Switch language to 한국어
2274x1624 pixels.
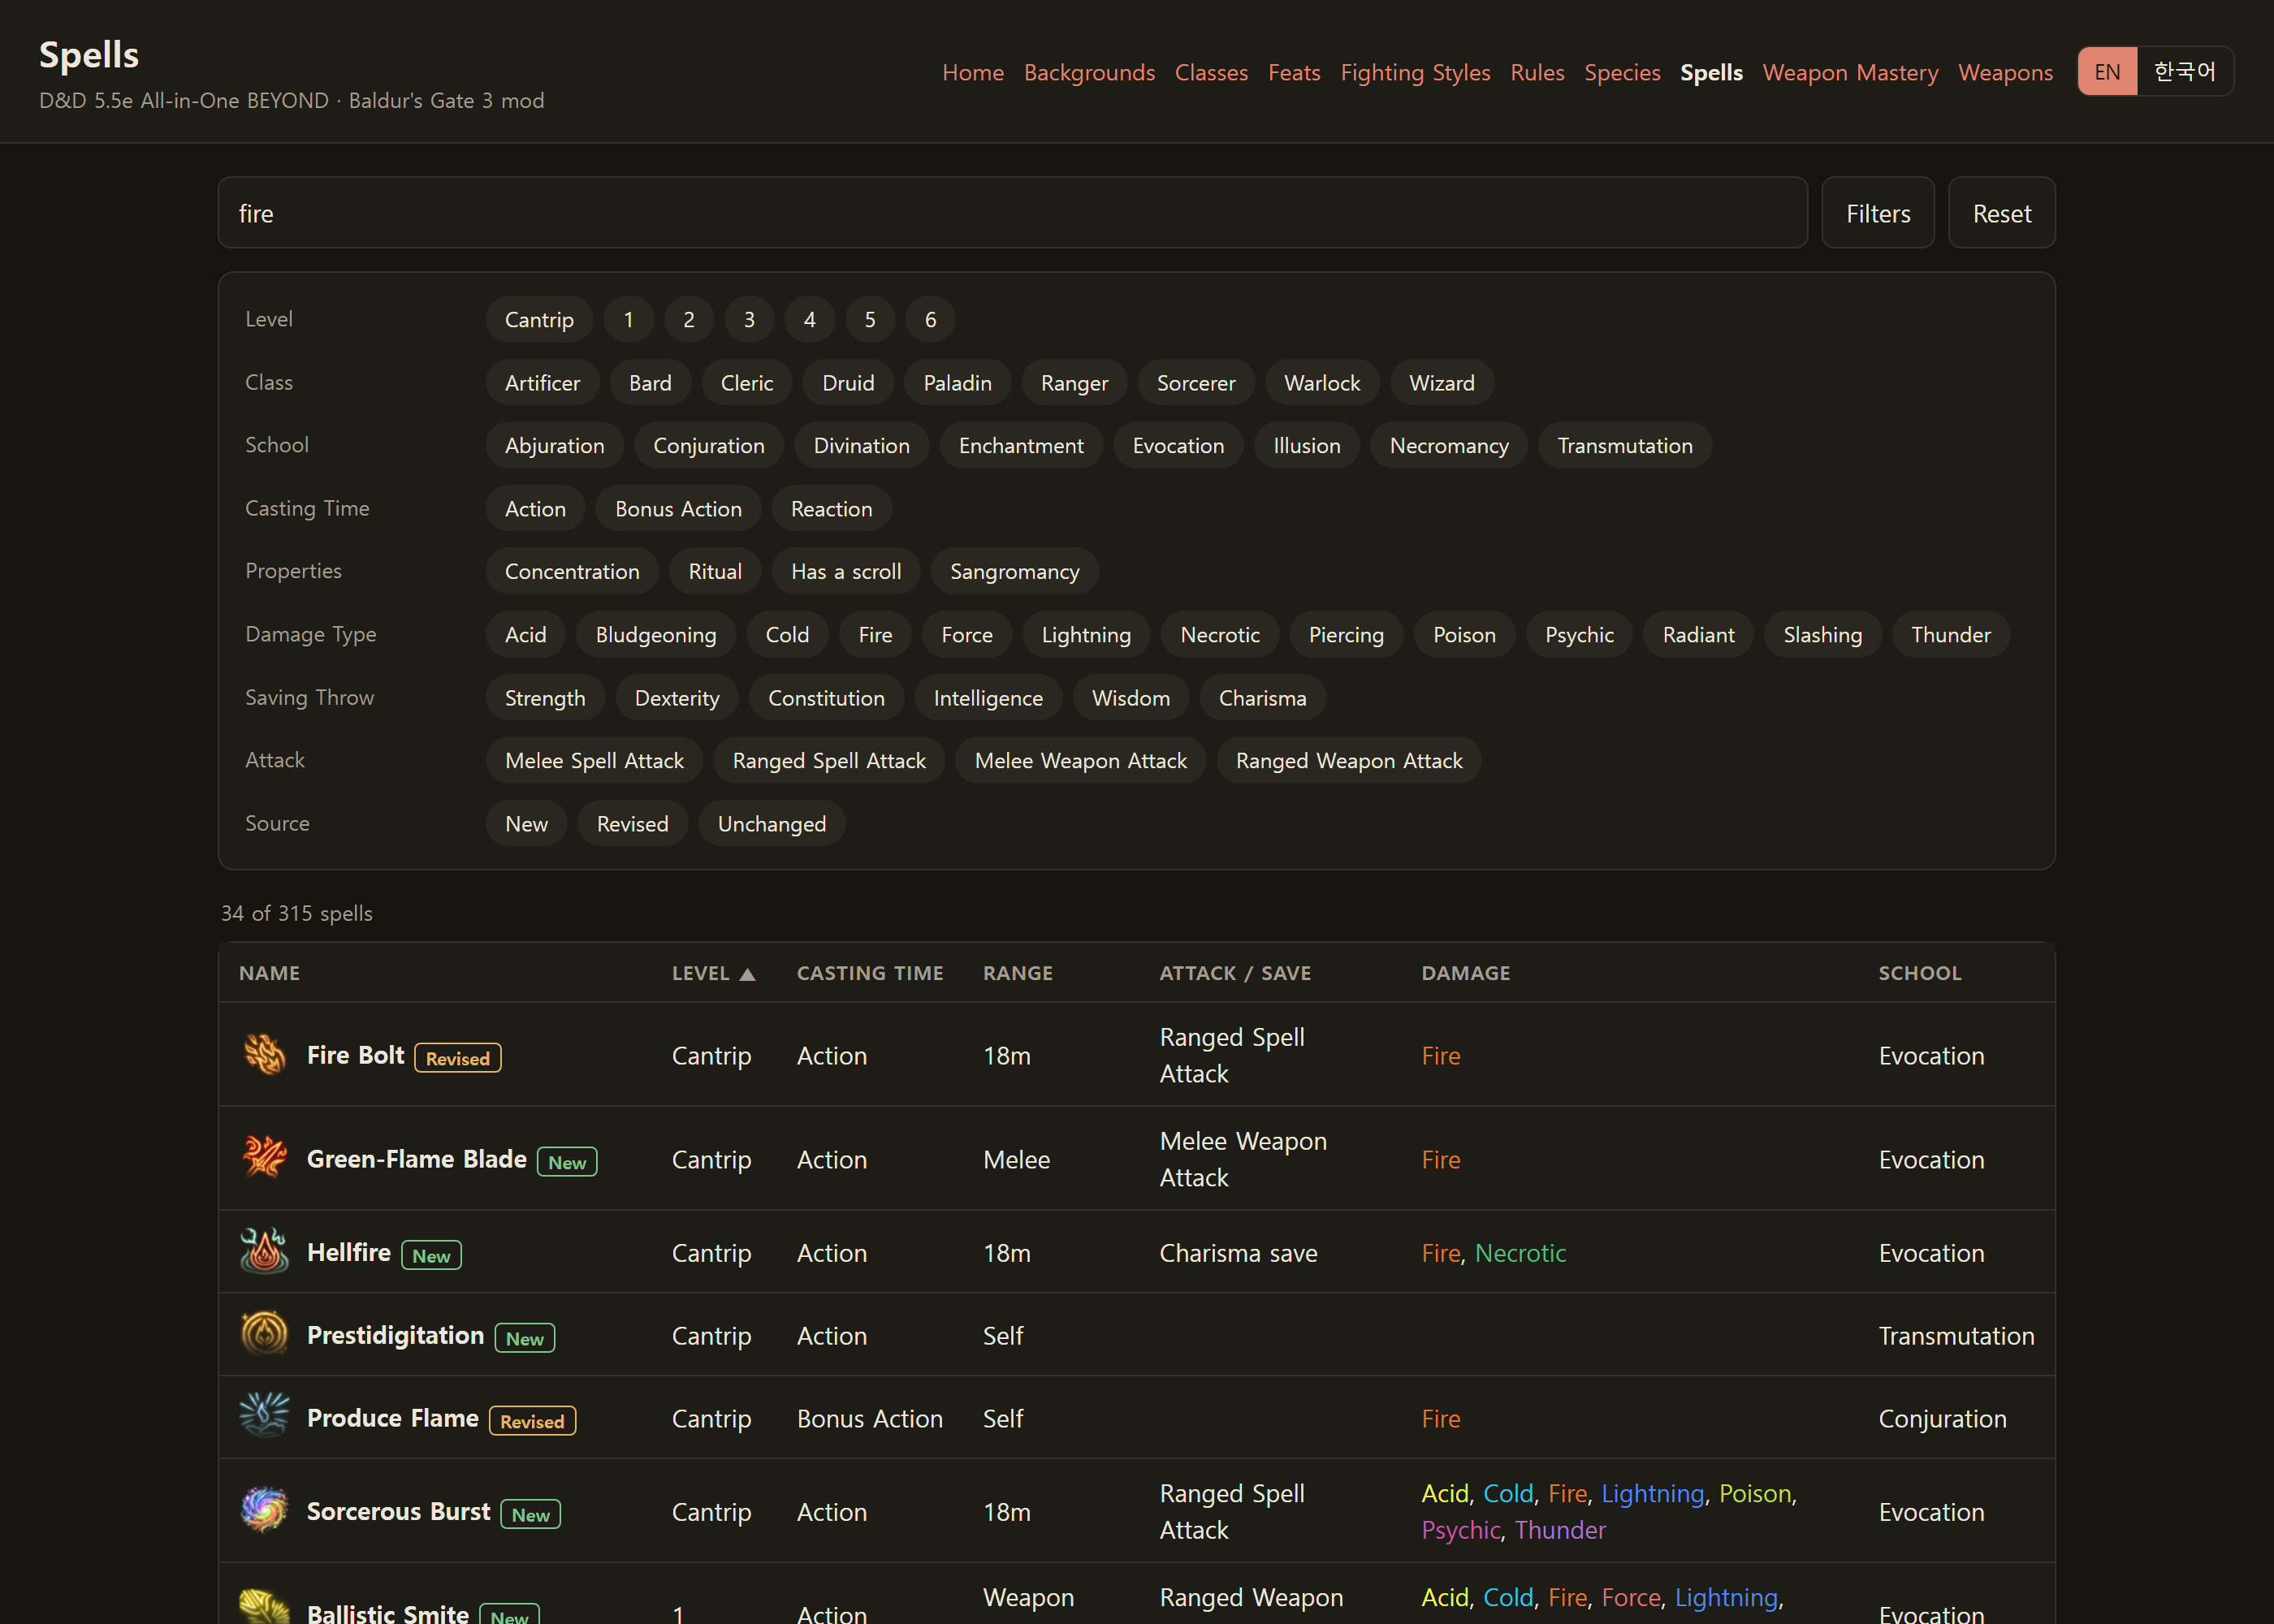point(2185,72)
